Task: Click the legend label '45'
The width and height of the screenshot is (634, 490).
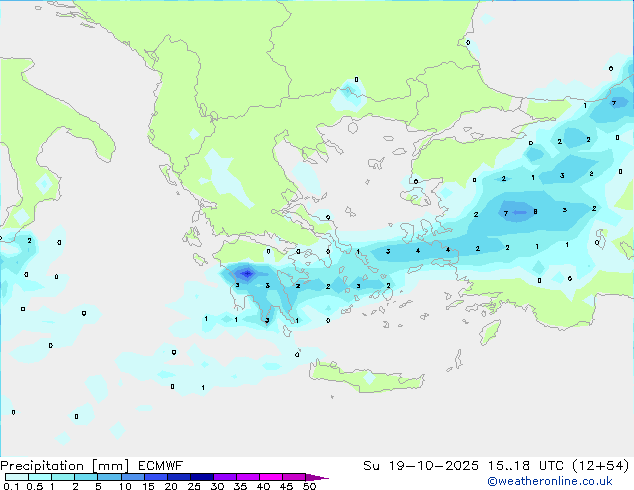Action: click(x=286, y=486)
